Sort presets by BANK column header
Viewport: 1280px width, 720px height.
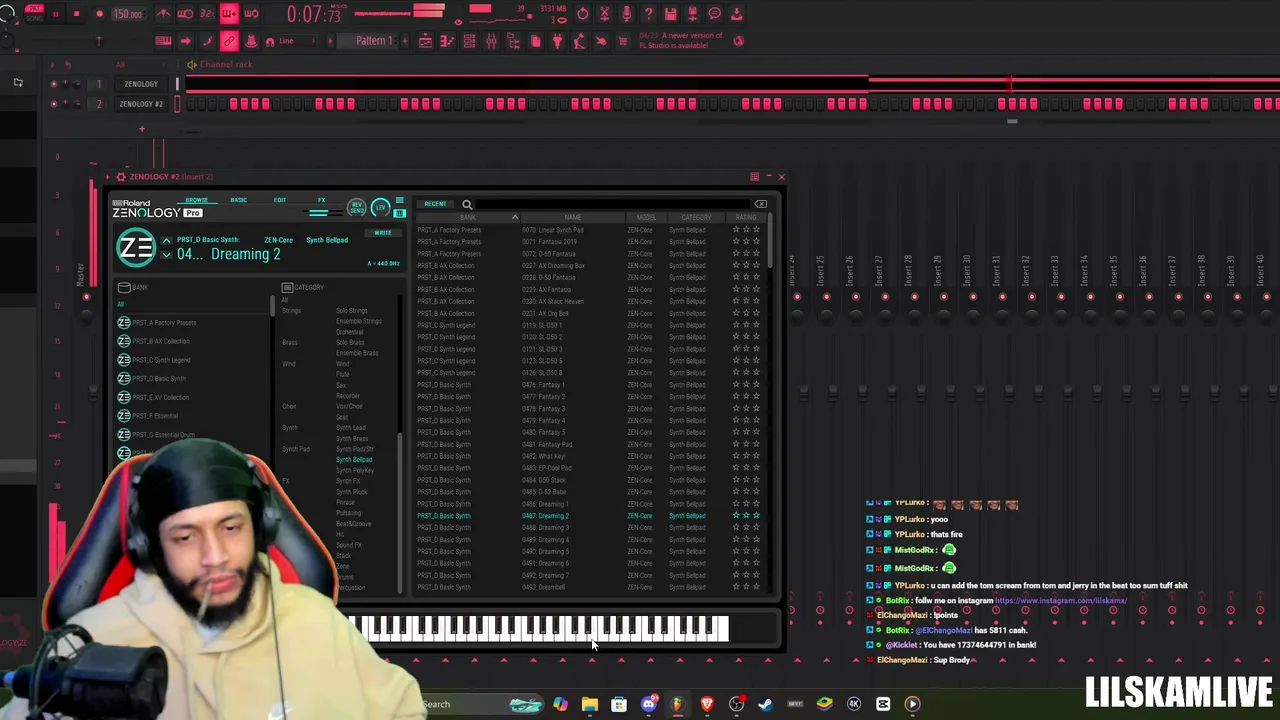click(467, 218)
